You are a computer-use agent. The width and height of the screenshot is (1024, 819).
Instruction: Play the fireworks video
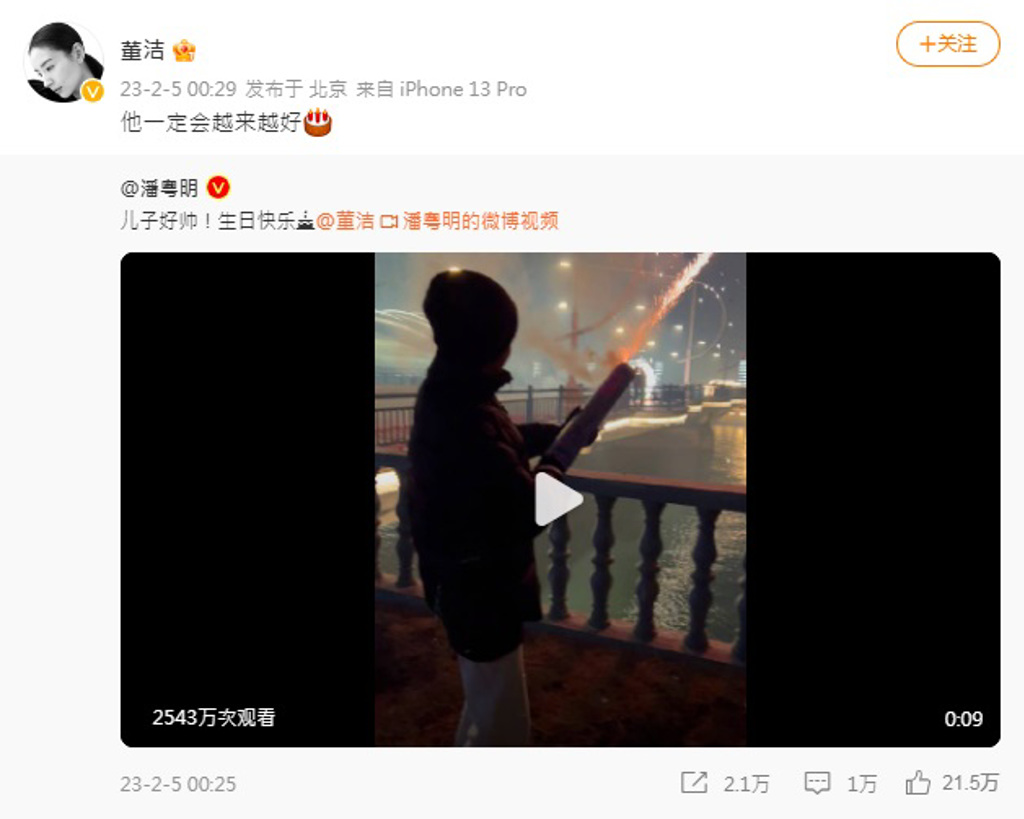[x=558, y=500]
